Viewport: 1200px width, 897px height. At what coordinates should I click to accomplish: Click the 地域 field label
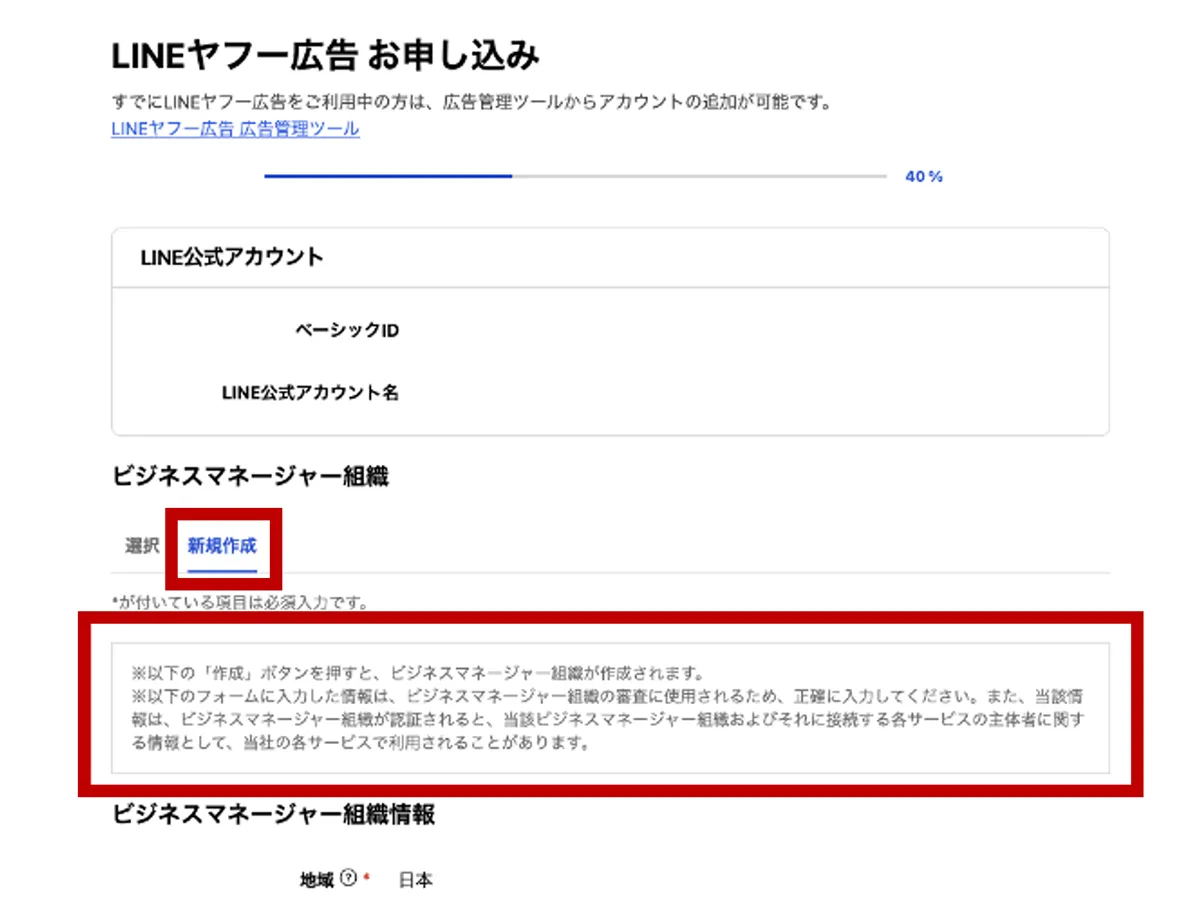pos(318,880)
